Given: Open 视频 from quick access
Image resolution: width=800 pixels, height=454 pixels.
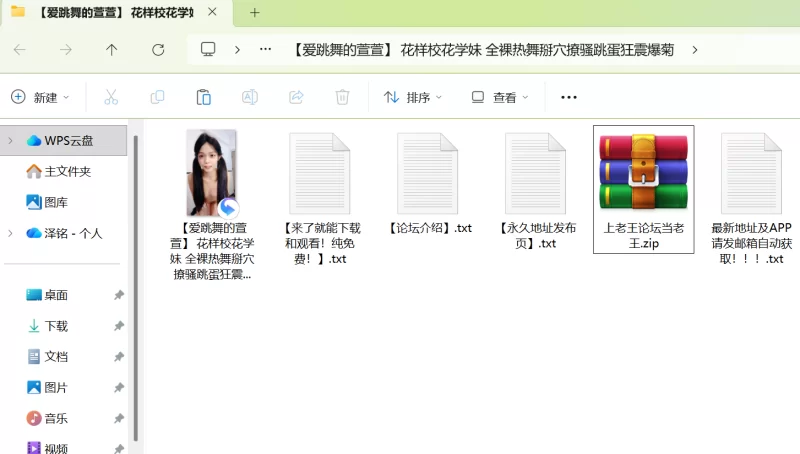Looking at the screenshot, I should (47, 448).
